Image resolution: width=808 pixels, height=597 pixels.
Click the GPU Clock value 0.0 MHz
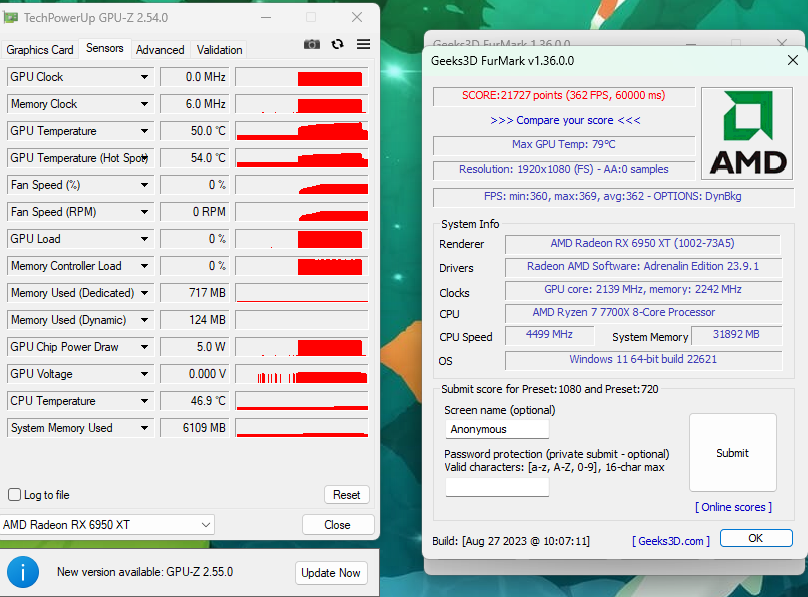(195, 77)
